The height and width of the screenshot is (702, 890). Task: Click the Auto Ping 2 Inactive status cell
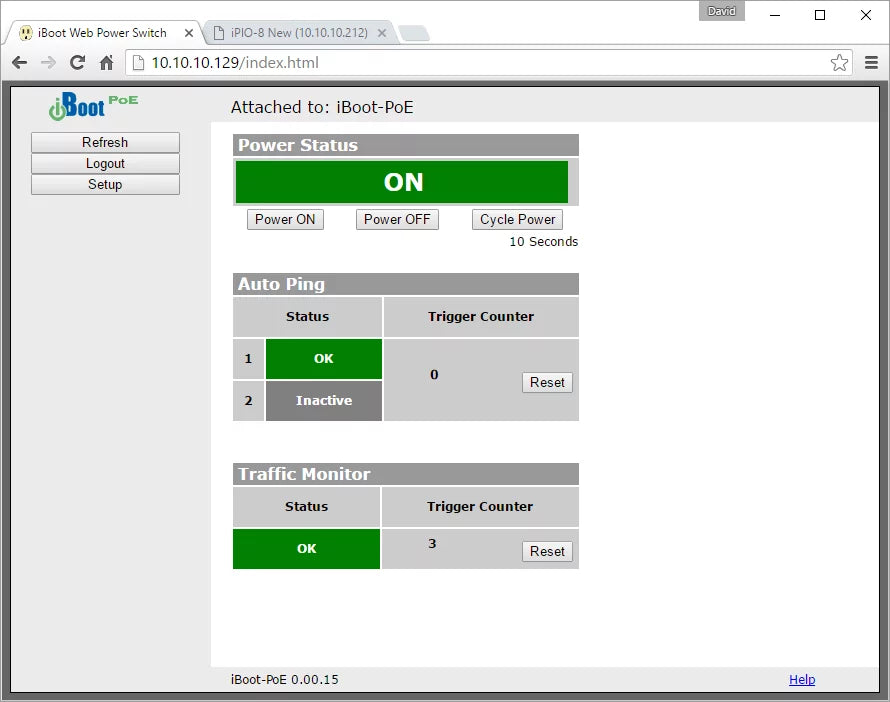[x=324, y=401]
